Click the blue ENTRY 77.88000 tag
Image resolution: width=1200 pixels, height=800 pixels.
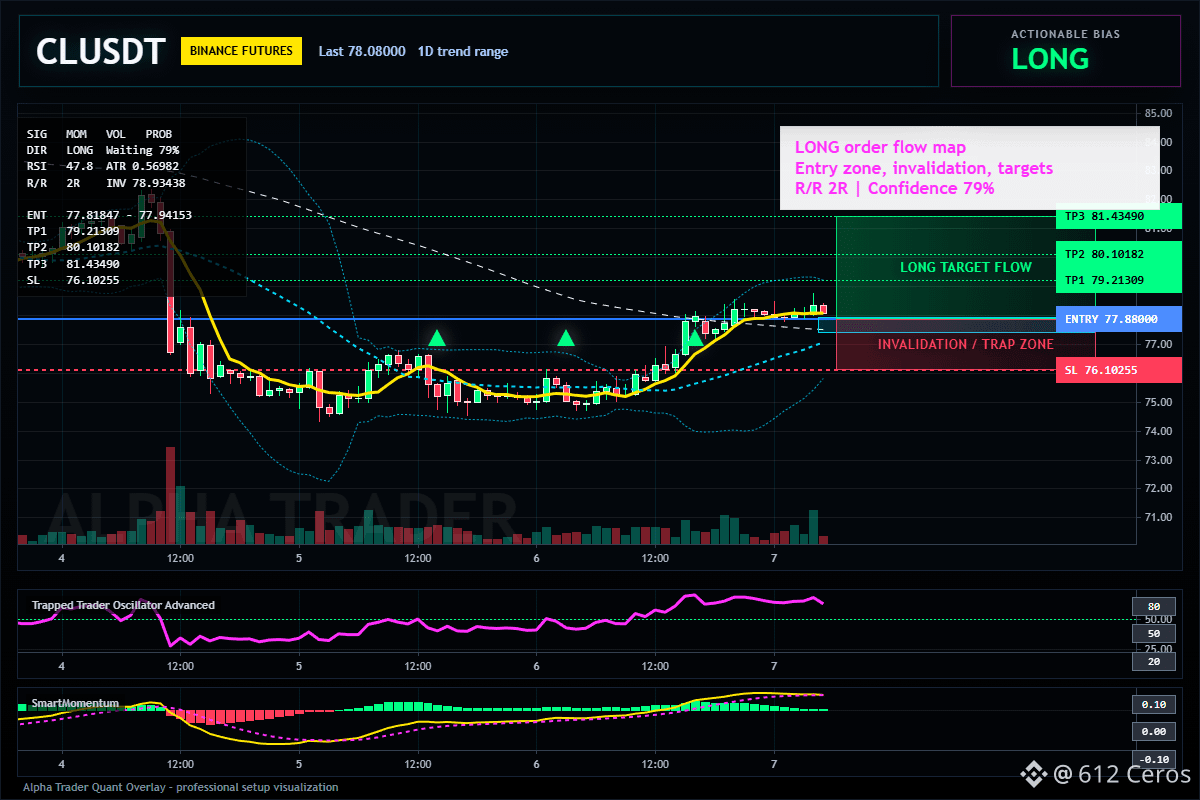click(1118, 319)
